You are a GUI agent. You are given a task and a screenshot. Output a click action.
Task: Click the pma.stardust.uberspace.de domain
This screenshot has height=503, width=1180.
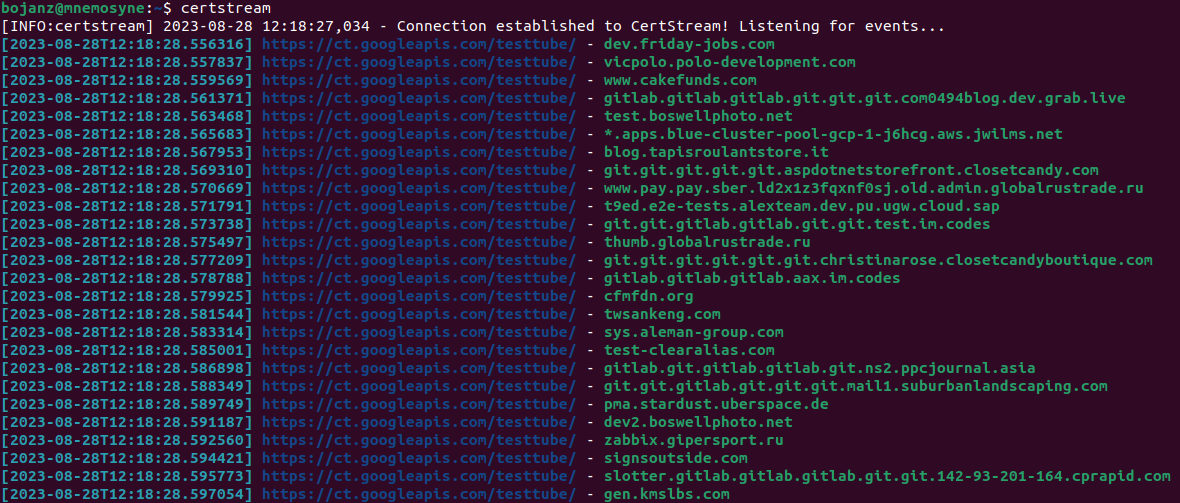(716, 404)
